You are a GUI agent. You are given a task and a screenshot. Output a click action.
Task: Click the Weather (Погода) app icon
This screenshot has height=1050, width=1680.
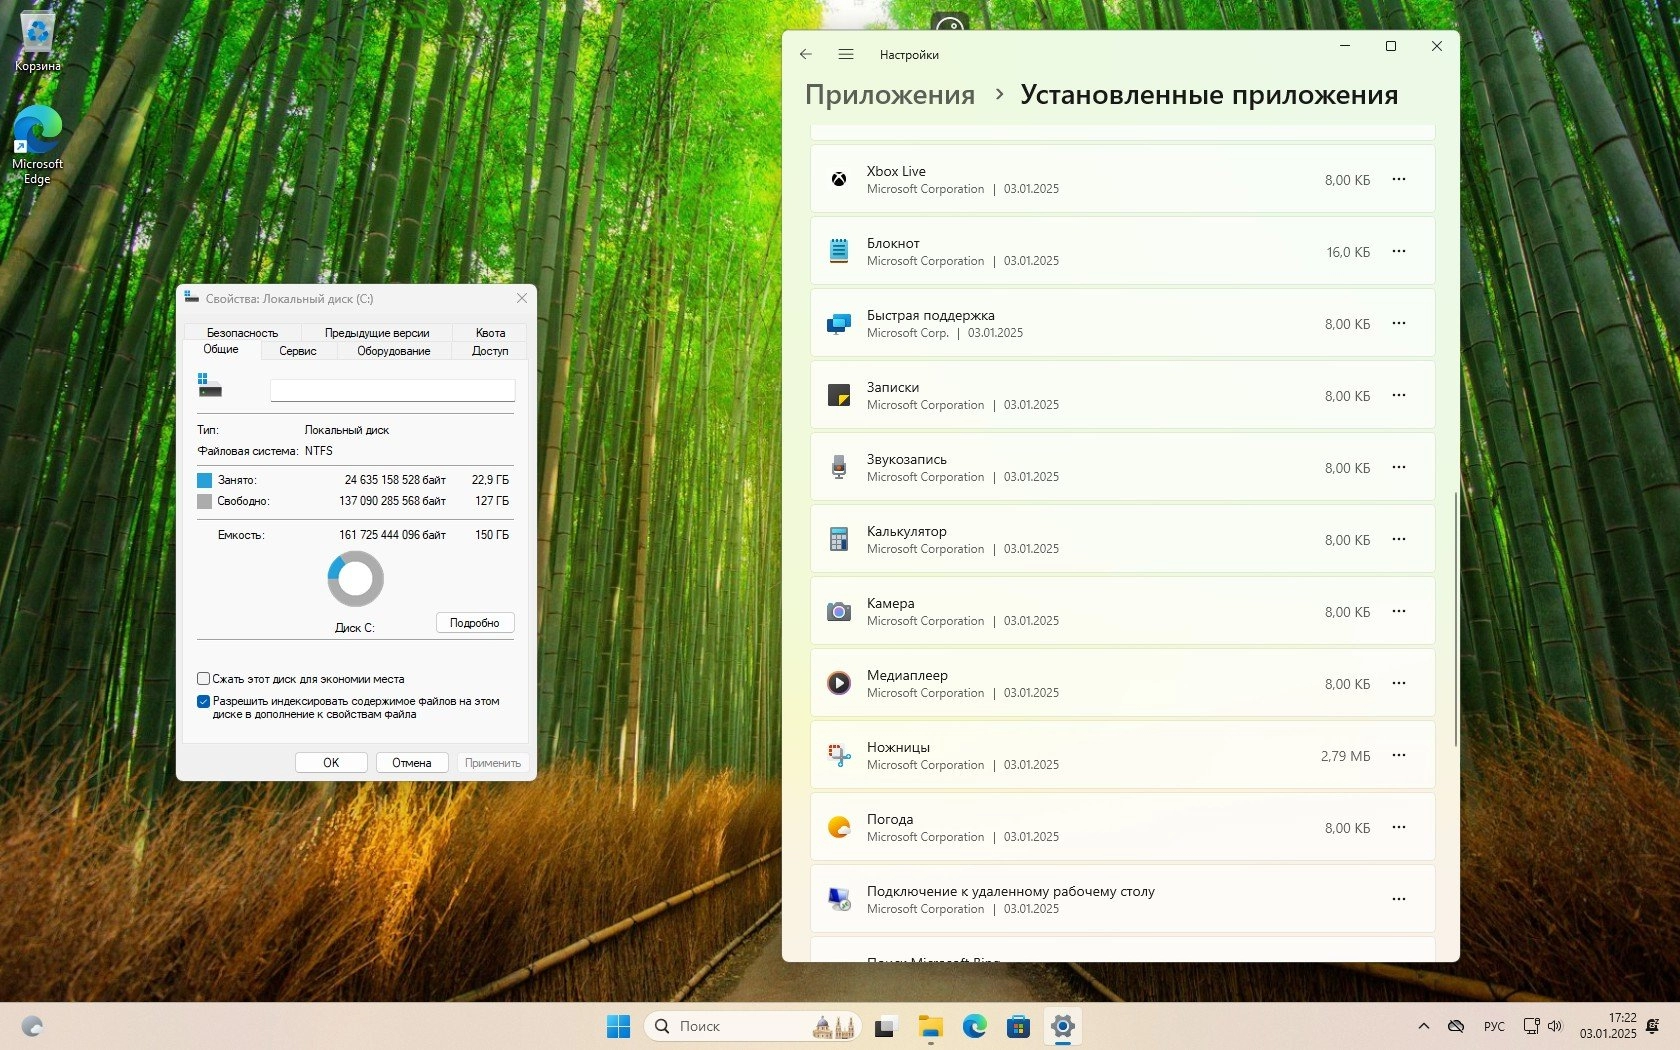(839, 828)
